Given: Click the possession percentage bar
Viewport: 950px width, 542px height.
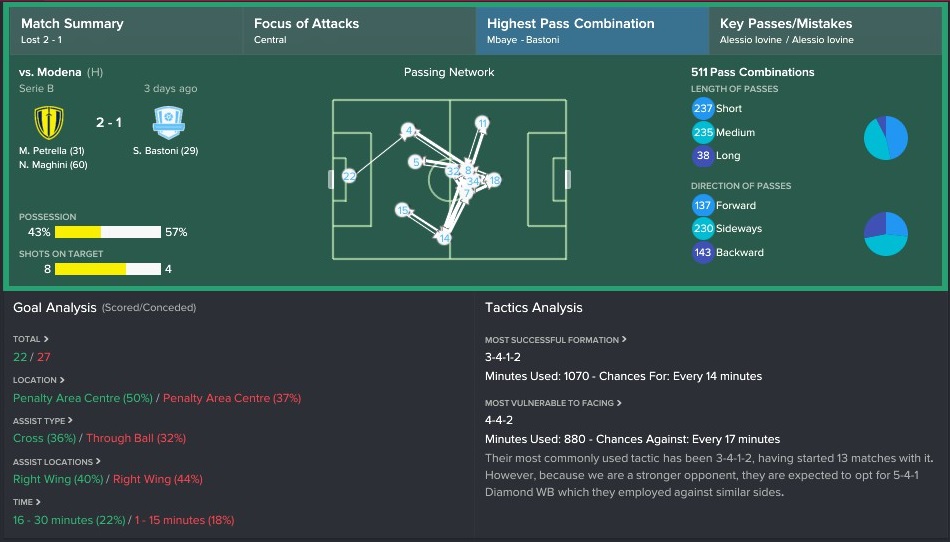Looking at the screenshot, I should (x=108, y=232).
